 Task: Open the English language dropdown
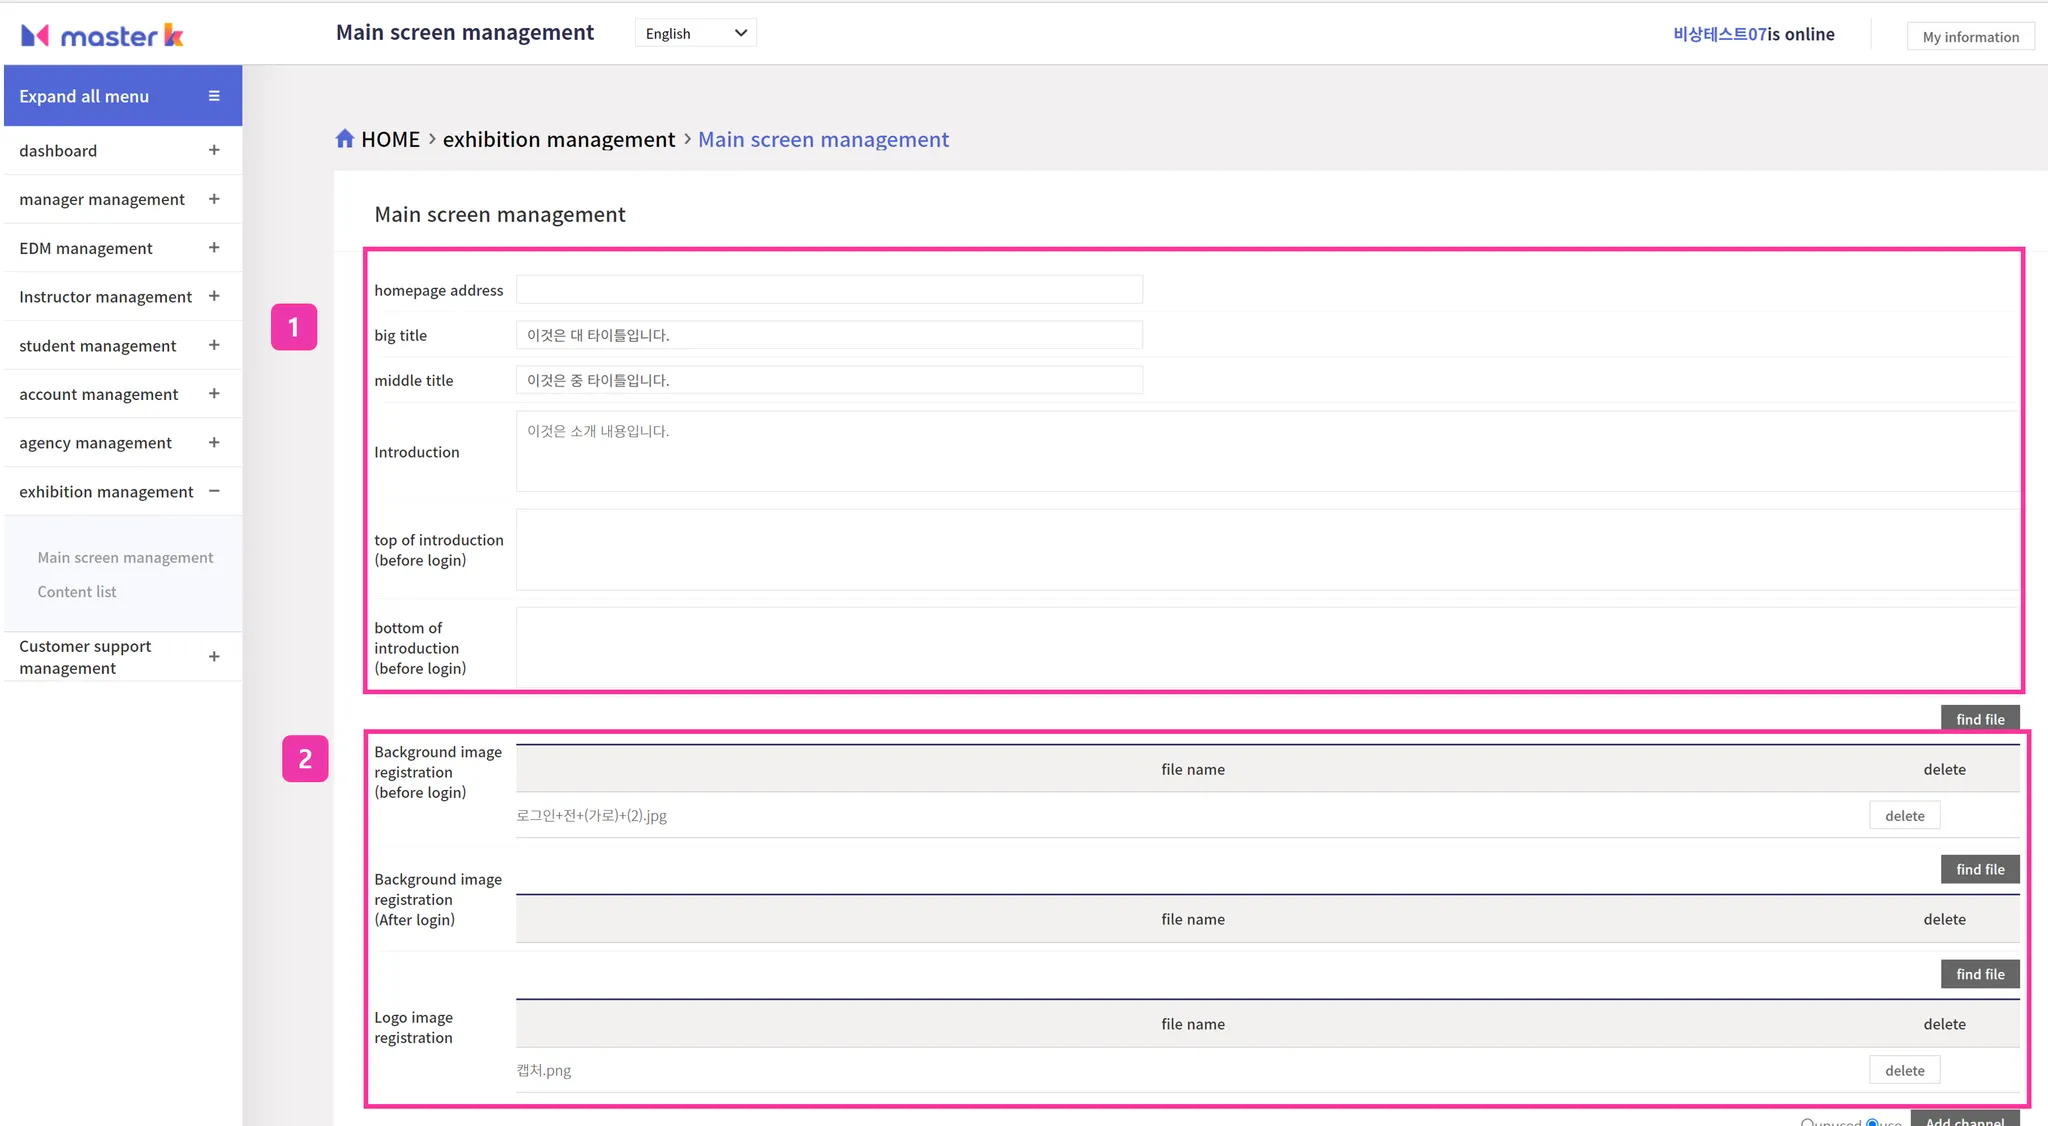[695, 33]
